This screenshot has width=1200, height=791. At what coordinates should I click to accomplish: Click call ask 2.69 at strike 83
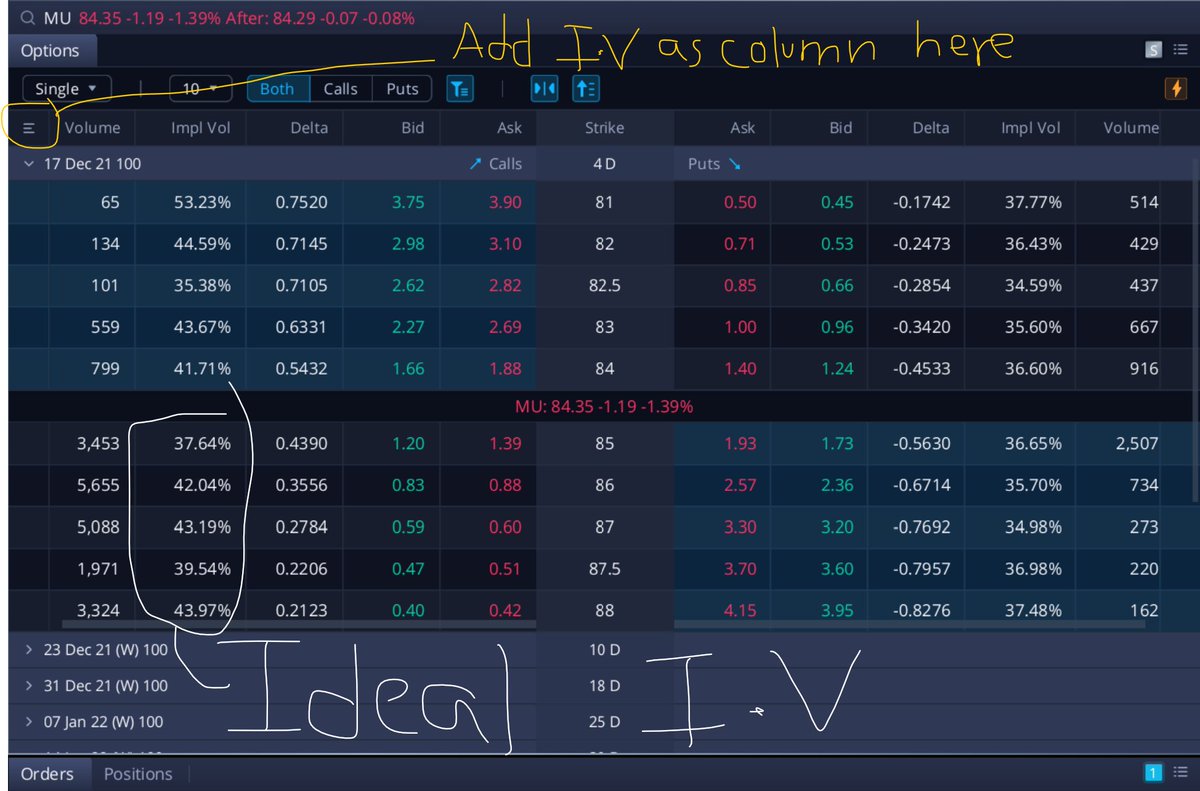click(505, 327)
